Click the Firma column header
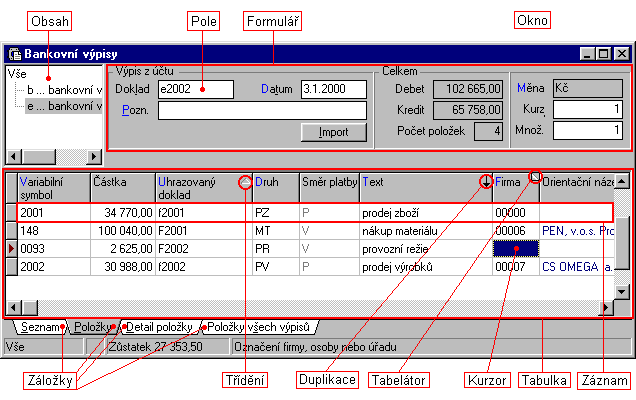Screen dimensions: 636x400 516,188
